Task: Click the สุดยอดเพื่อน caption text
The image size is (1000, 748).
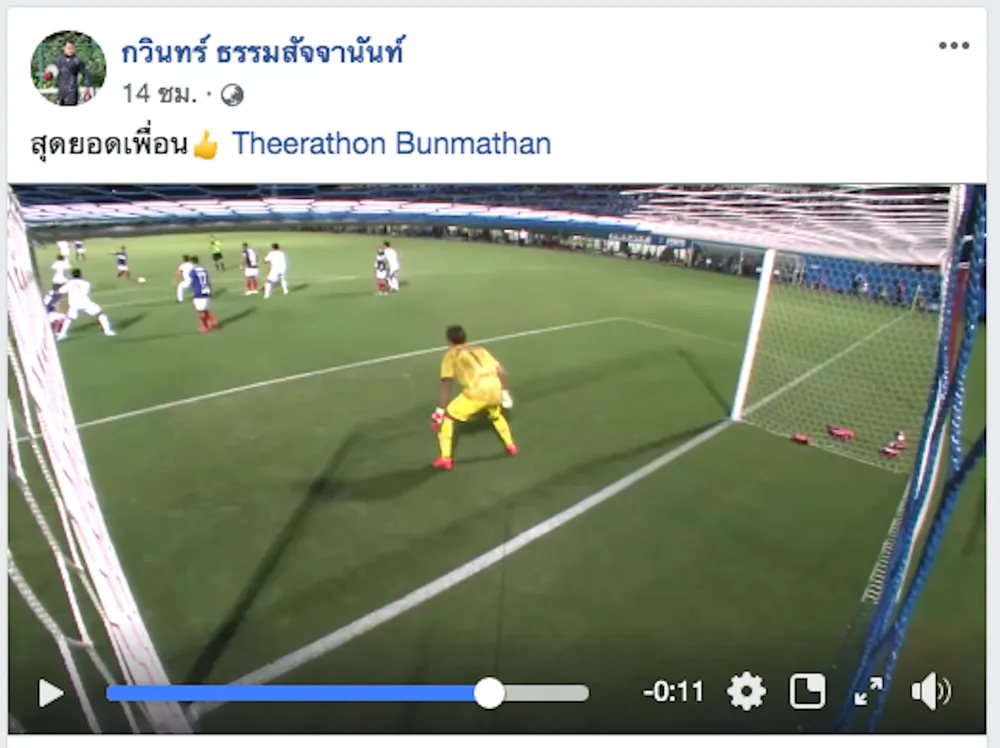Action: [109, 145]
